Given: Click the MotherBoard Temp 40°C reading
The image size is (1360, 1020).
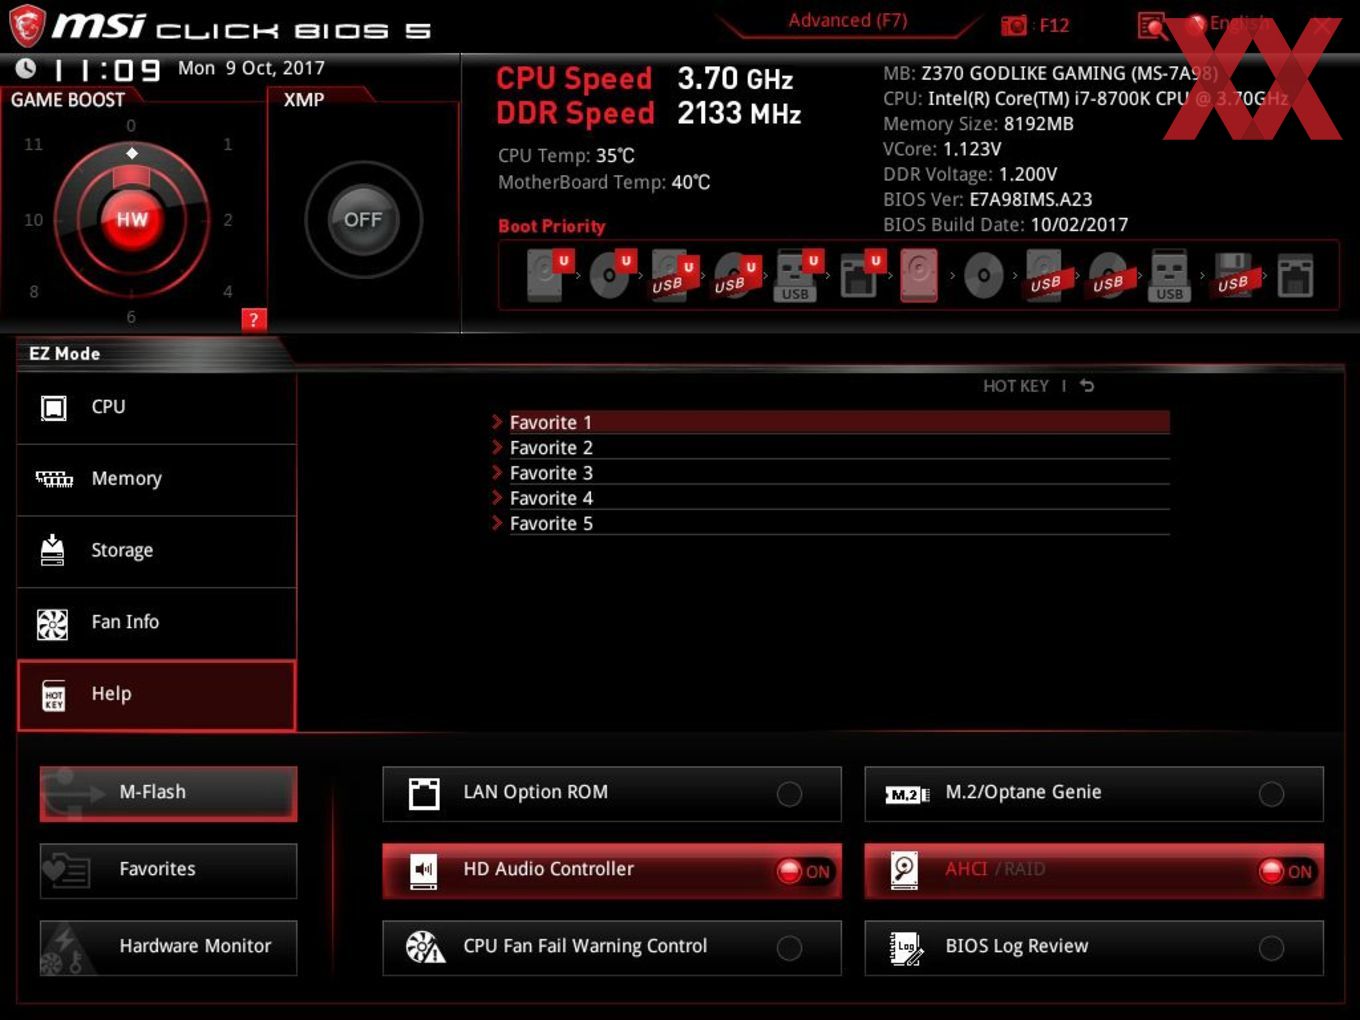Looking at the screenshot, I should pyautogui.click(x=604, y=182).
